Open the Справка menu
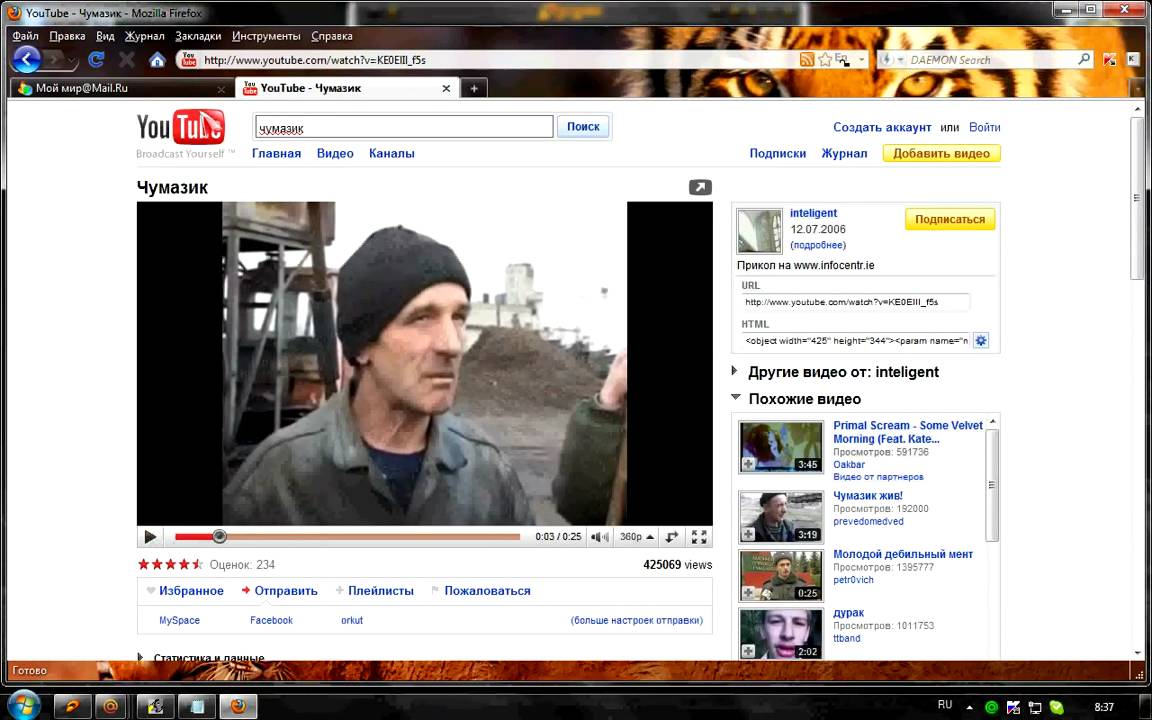 pyautogui.click(x=331, y=36)
